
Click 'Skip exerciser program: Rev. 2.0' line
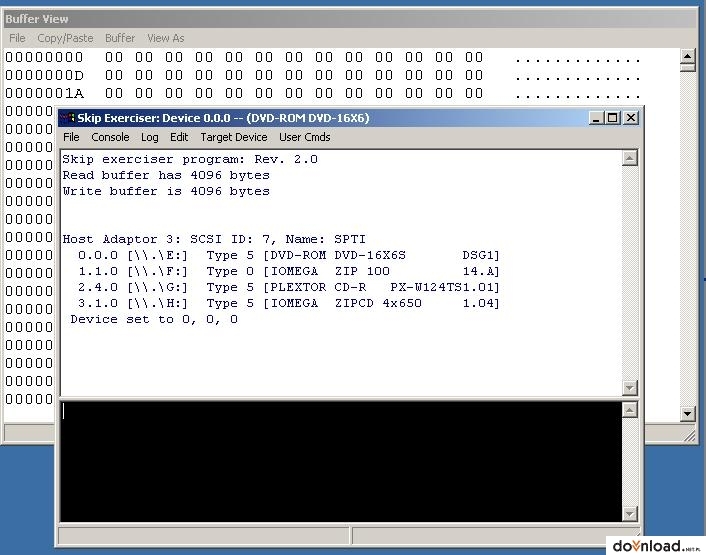190,159
